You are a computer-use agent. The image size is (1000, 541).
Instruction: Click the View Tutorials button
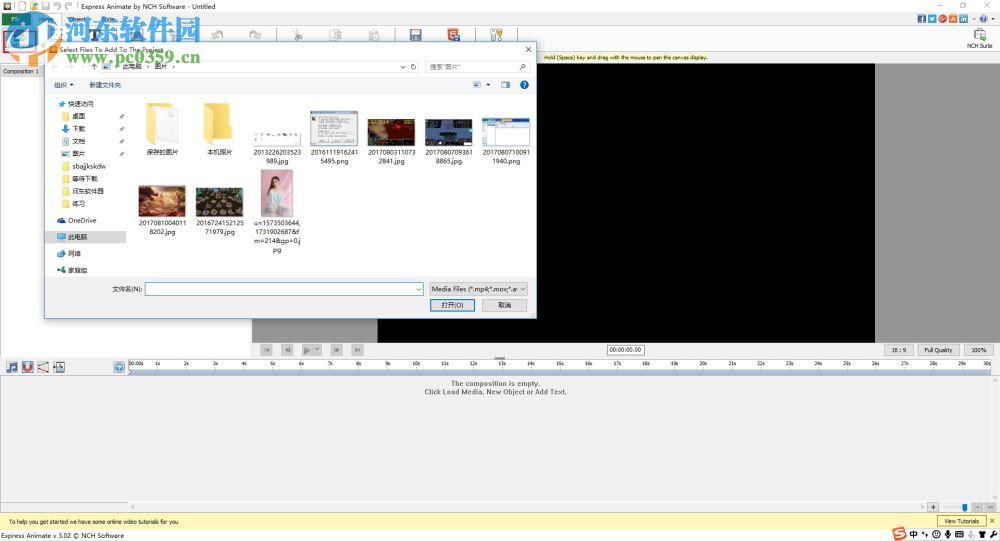pos(961,521)
